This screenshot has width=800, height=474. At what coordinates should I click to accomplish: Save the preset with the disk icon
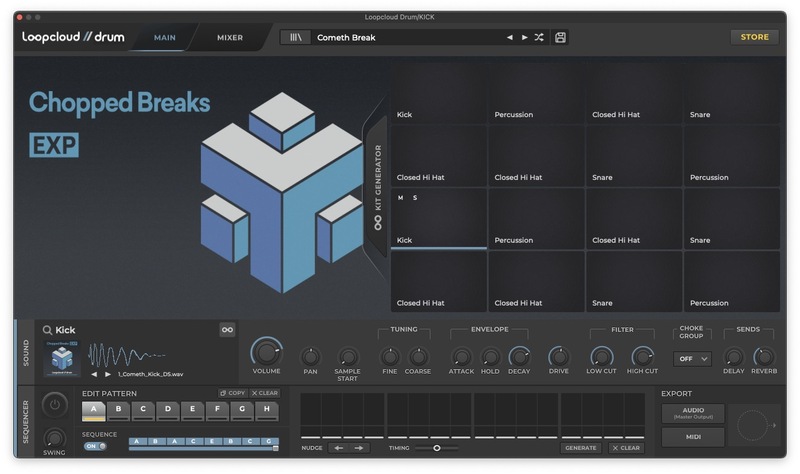pyautogui.click(x=560, y=37)
